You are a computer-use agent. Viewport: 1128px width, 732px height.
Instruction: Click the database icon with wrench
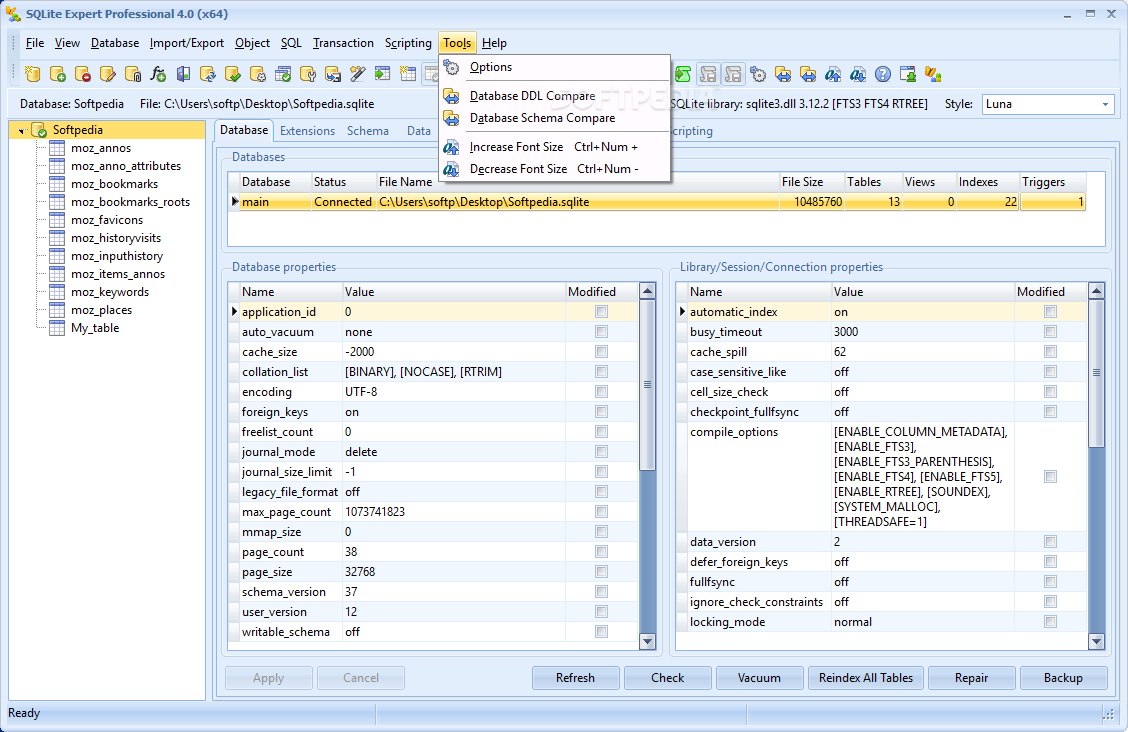point(308,74)
